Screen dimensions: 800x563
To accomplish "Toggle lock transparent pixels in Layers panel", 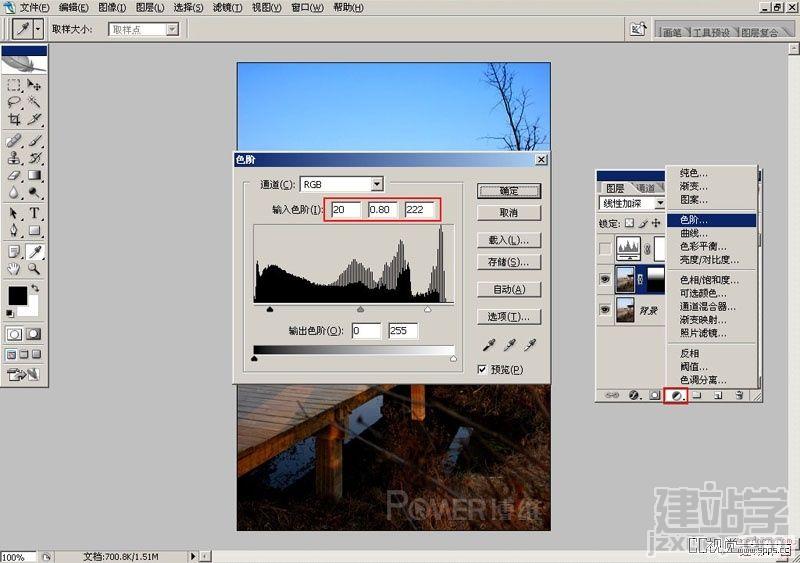I will point(630,223).
